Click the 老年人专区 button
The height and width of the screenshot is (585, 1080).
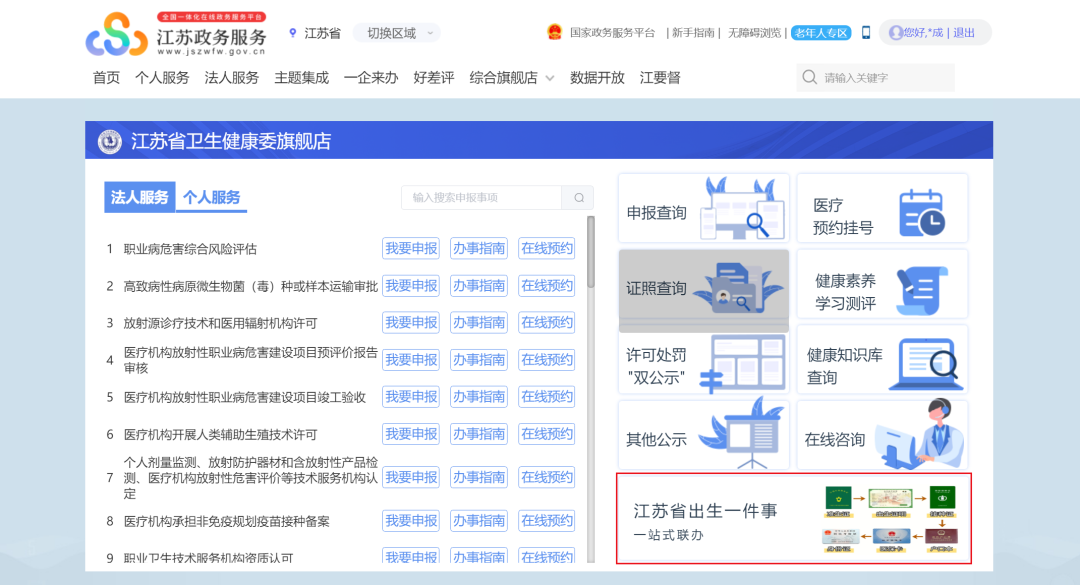[821, 33]
